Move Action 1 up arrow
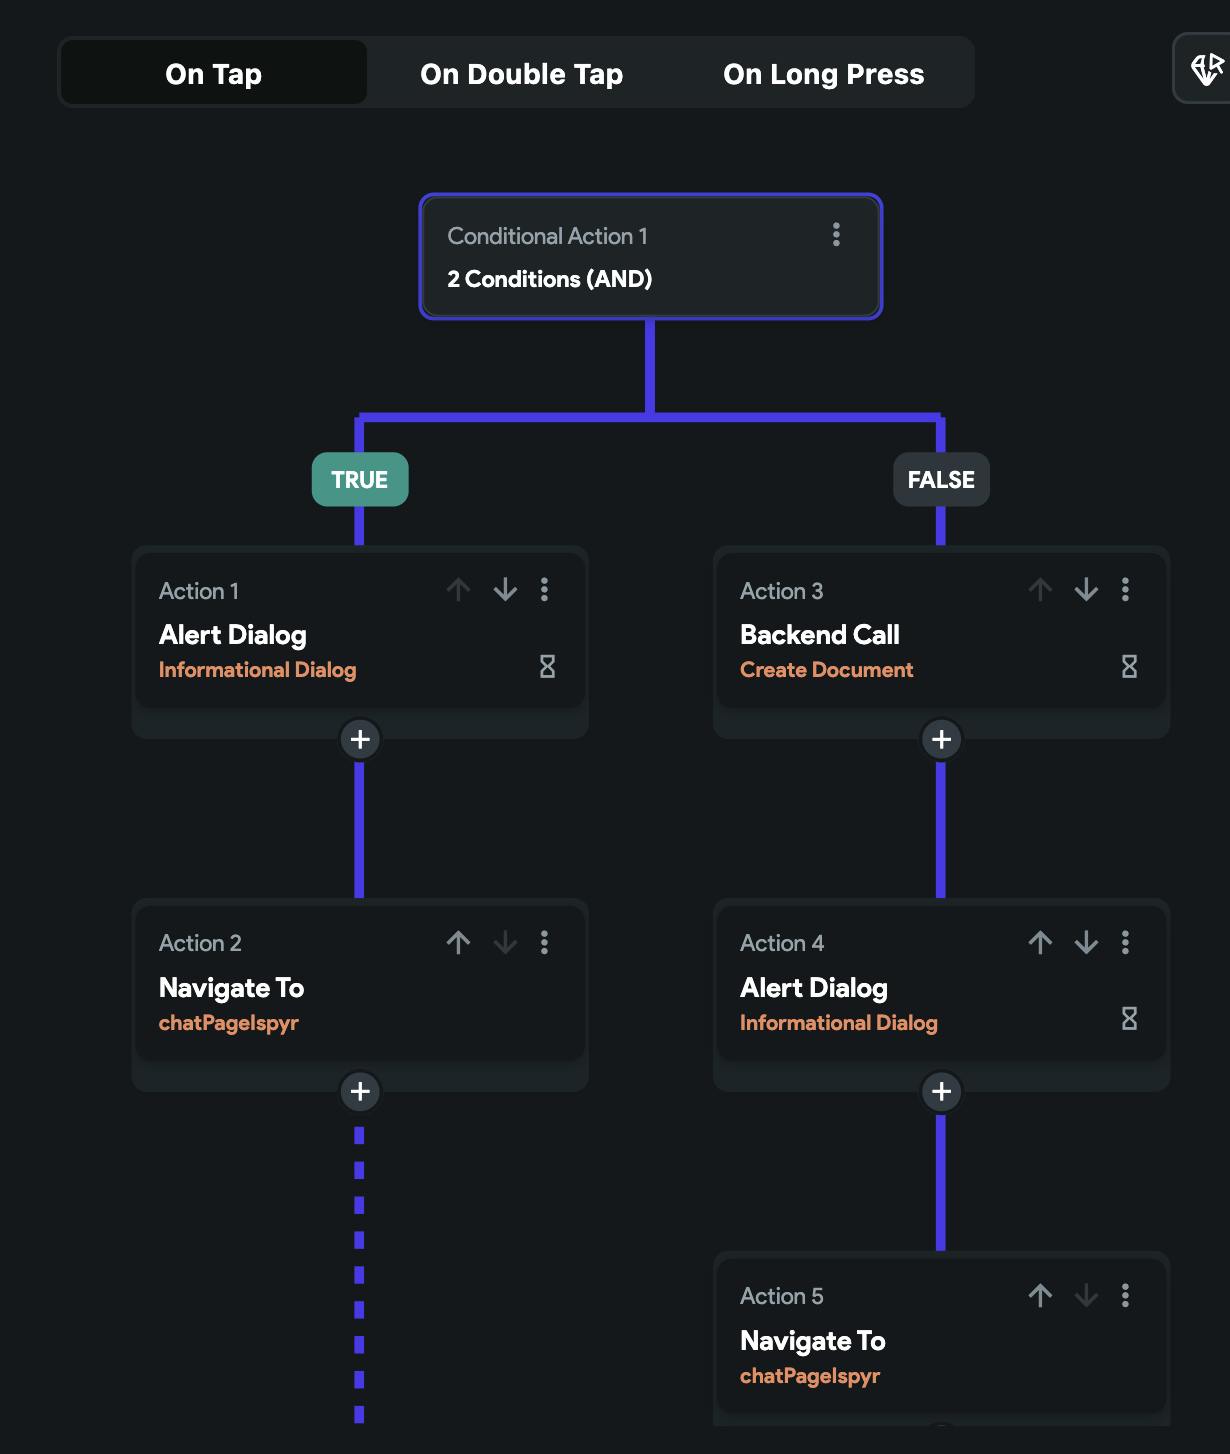The height and width of the screenshot is (1454, 1230). [459, 590]
